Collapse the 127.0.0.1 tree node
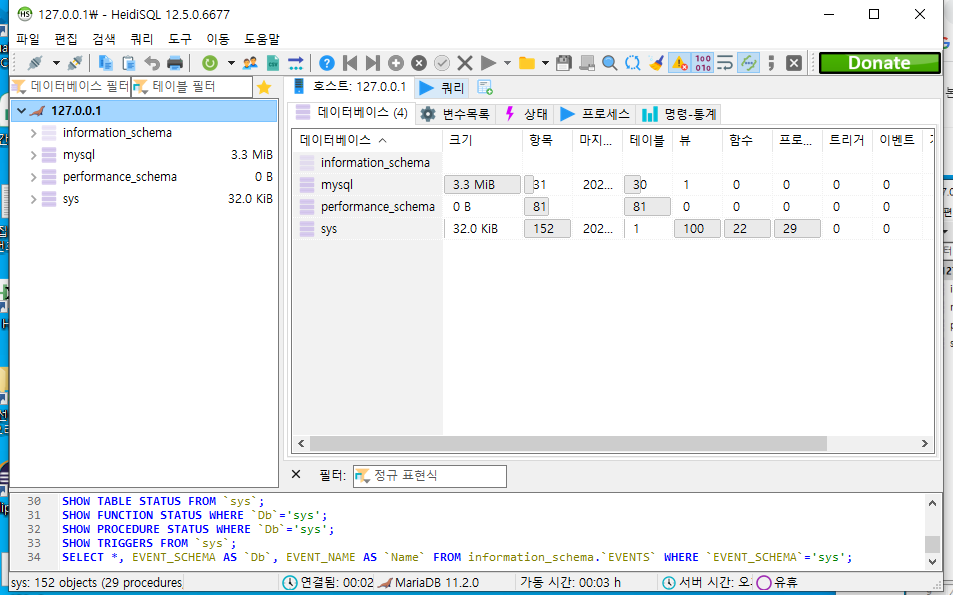Image resolution: width=953 pixels, height=595 pixels. click(x=22, y=111)
